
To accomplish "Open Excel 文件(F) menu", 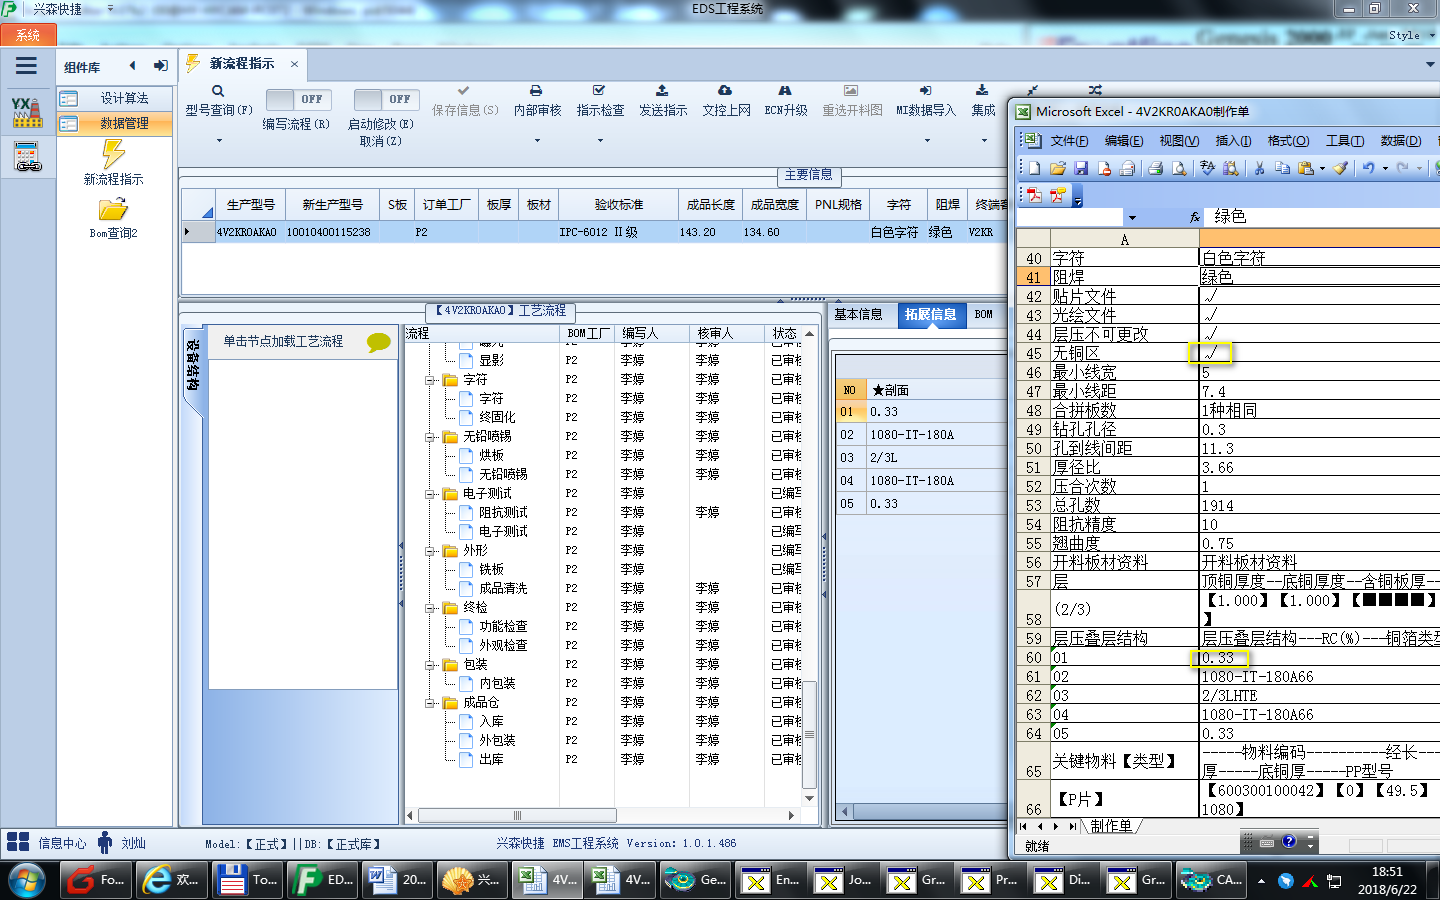I will pos(1069,141).
